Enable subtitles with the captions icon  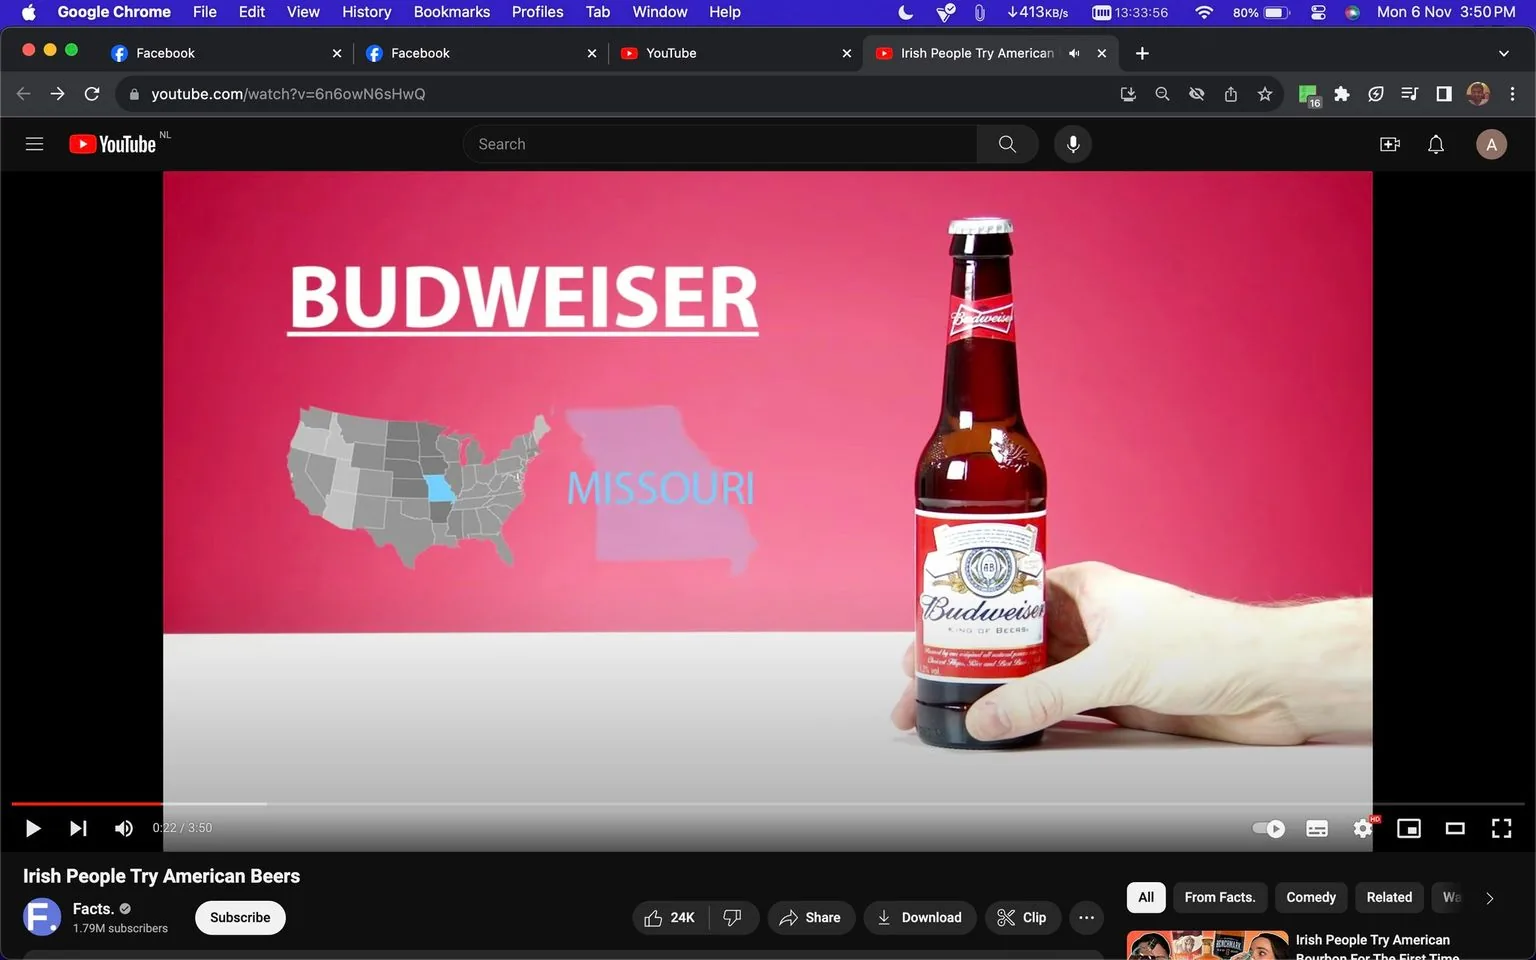click(x=1316, y=828)
